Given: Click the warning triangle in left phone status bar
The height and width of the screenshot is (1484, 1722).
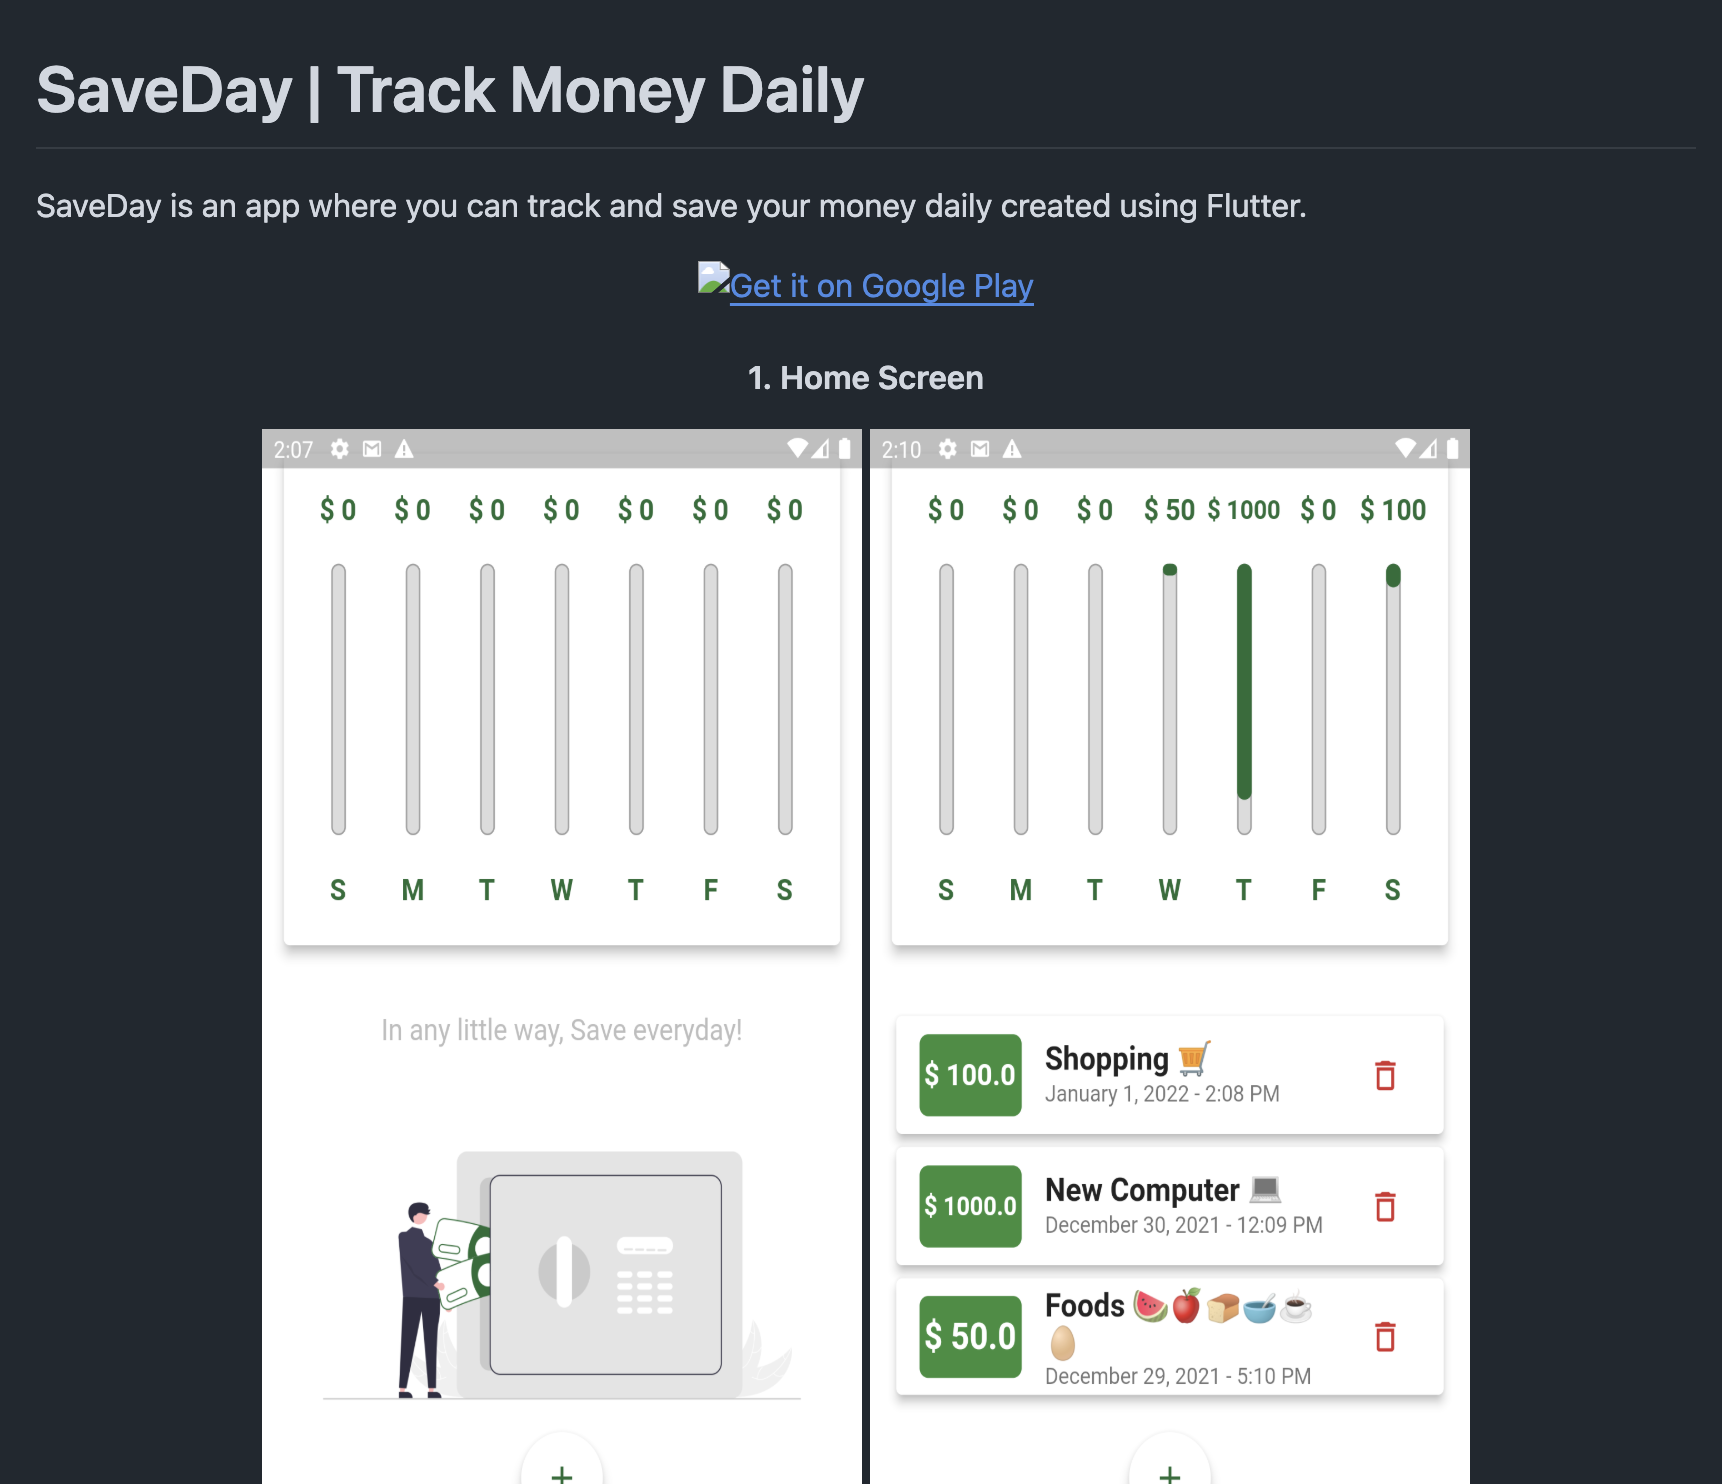Looking at the screenshot, I should [x=404, y=449].
